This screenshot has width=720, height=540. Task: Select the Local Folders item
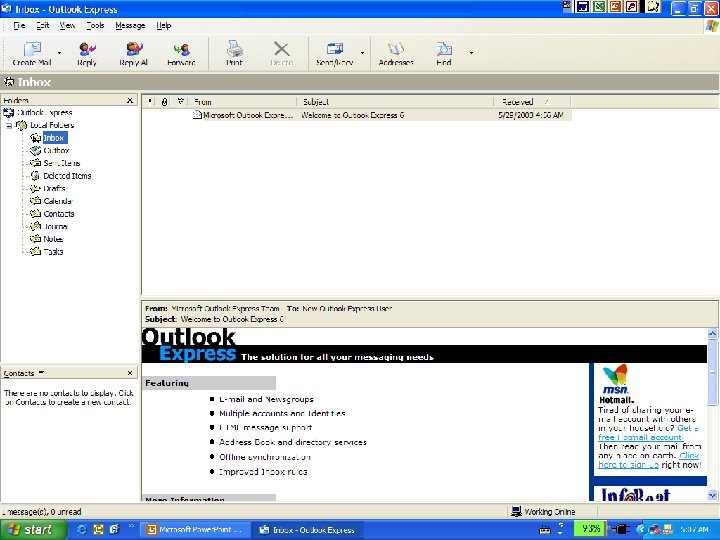point(52,125)
